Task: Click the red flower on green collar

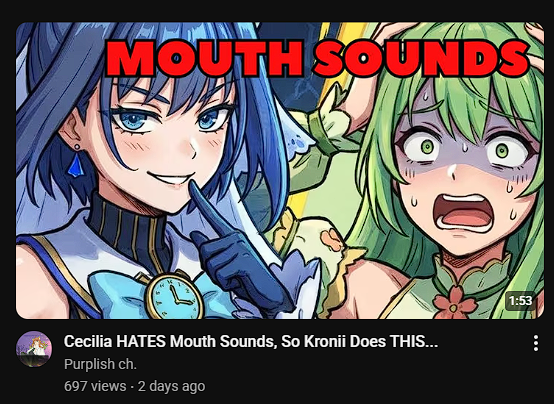Action: [453, 301]
